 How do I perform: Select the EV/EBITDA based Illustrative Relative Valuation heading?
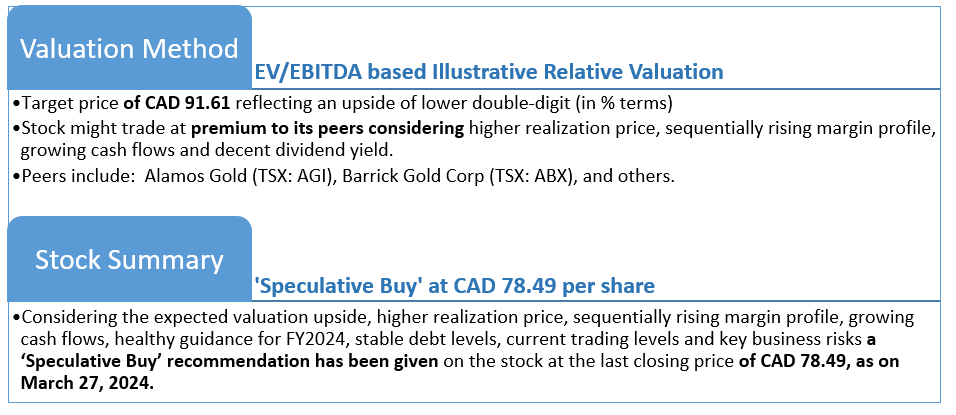point(488,72)
